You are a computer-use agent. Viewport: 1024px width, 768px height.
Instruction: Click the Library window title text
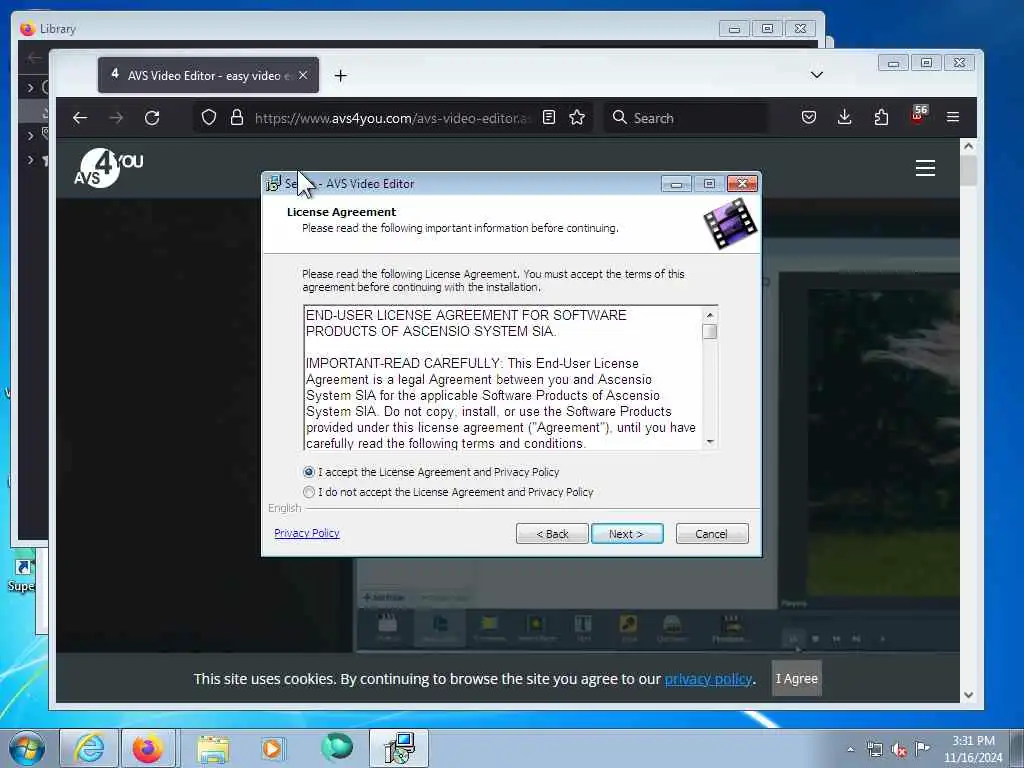[57, 29]
